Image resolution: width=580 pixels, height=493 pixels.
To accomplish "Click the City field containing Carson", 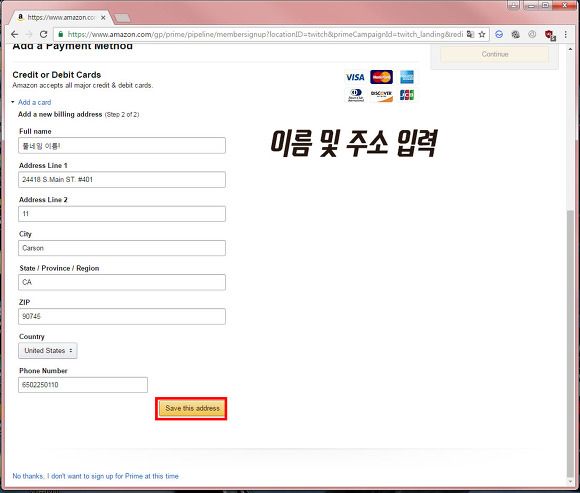I will tap(122, 248).
